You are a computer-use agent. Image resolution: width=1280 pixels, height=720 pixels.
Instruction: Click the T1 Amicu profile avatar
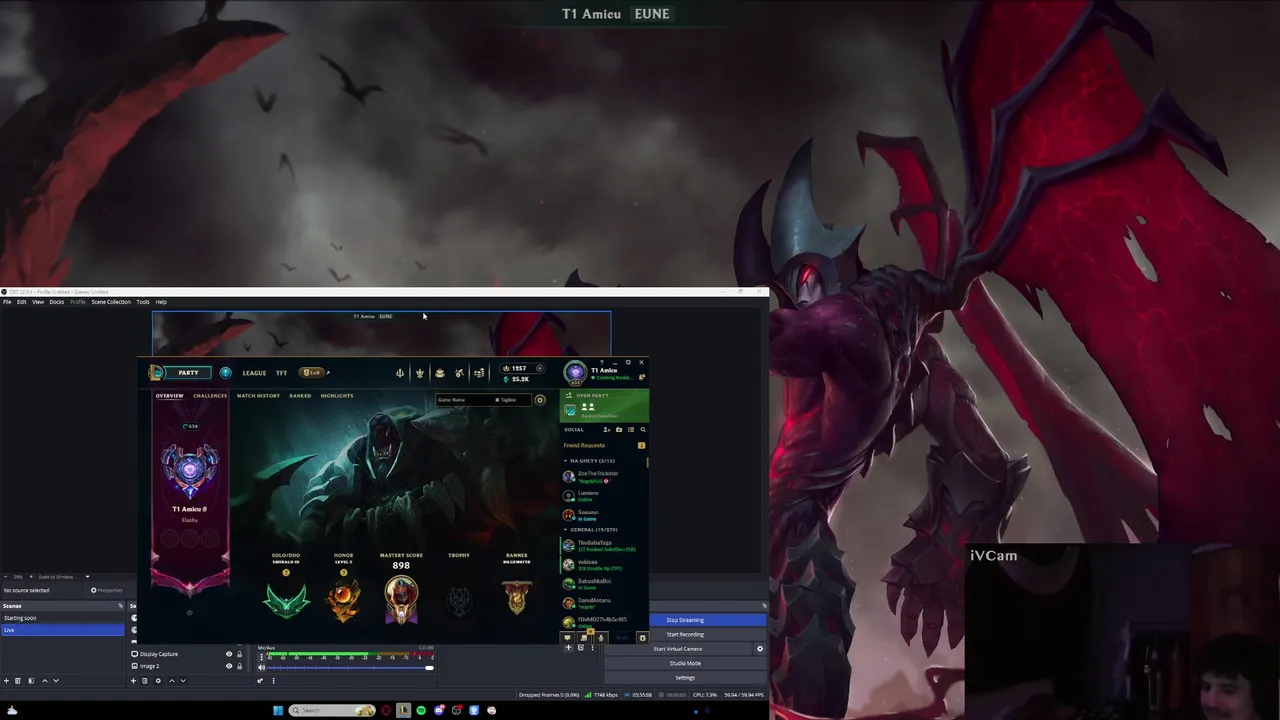575,373
